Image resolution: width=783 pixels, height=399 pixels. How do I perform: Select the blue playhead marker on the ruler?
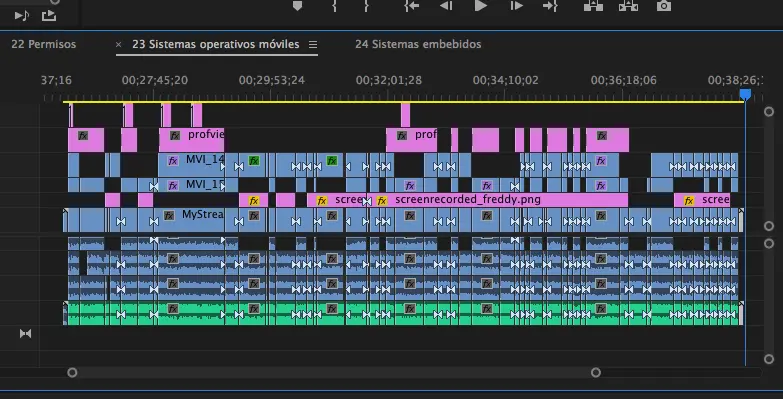click(745, 94)
